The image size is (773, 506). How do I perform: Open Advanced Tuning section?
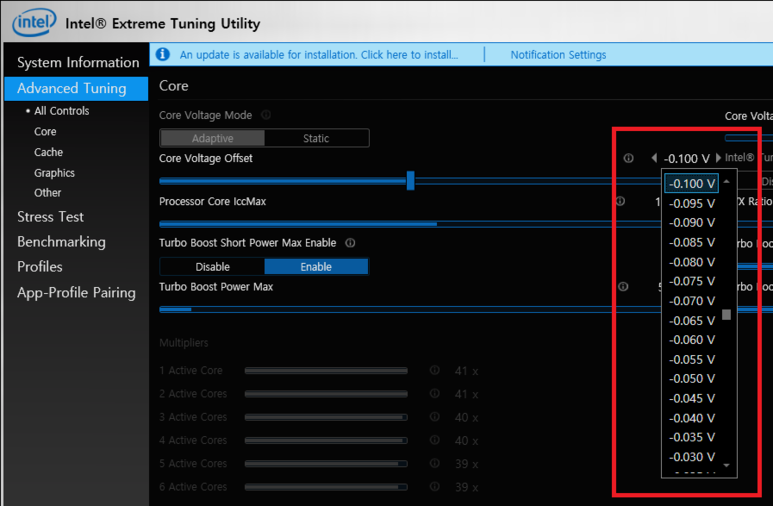76,88
